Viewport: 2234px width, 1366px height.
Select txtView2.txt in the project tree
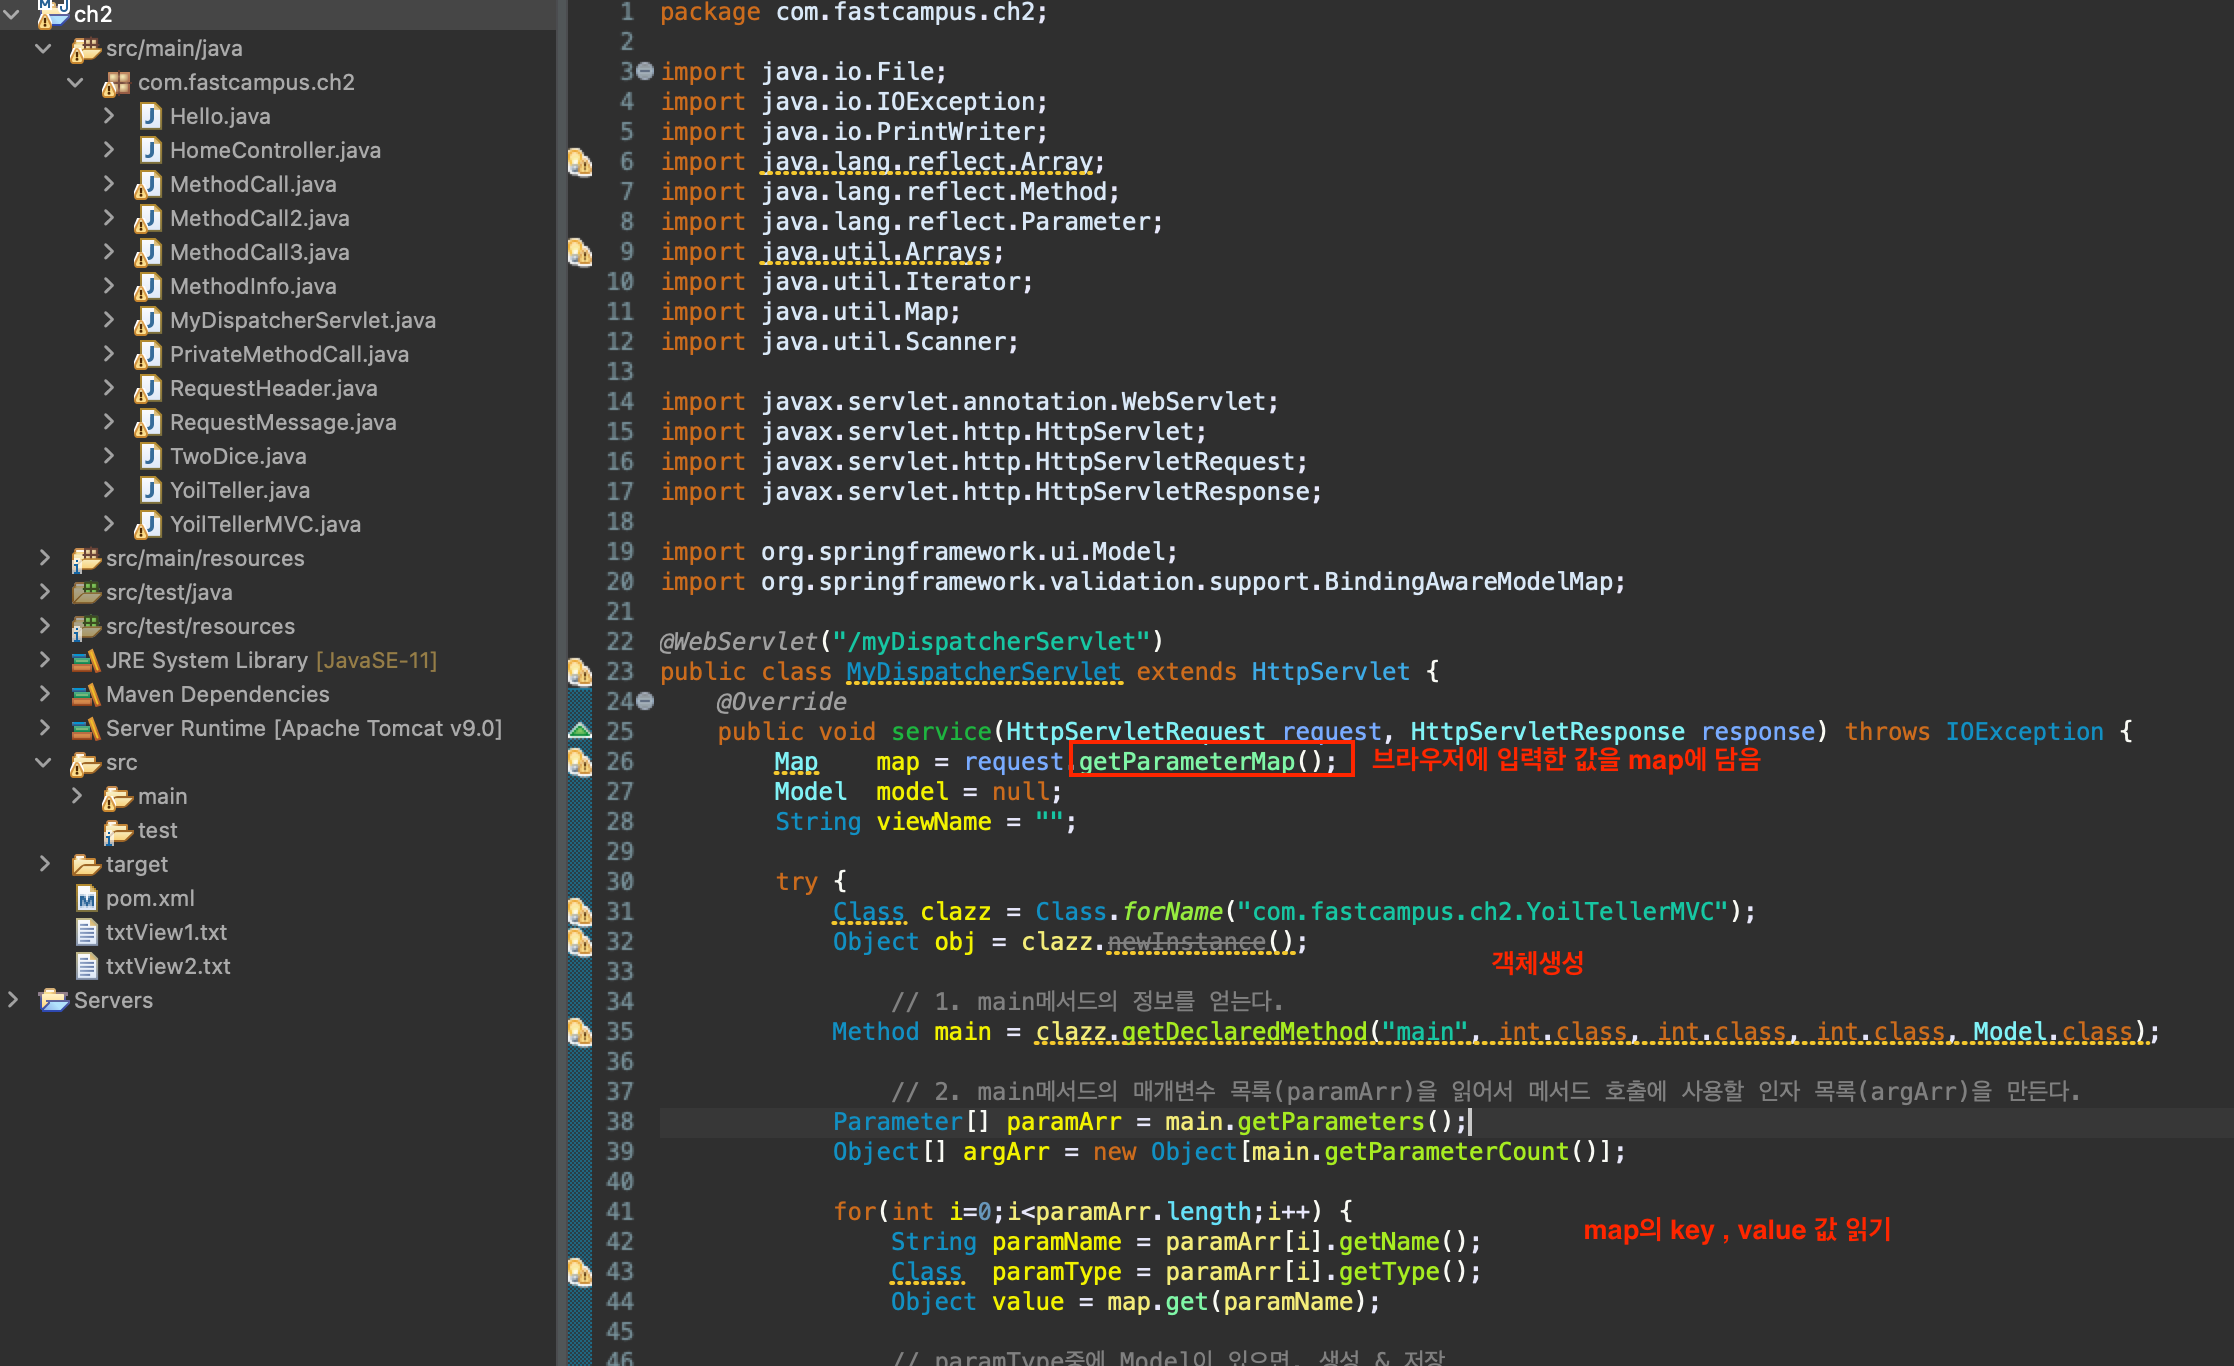tap(168, 966)
